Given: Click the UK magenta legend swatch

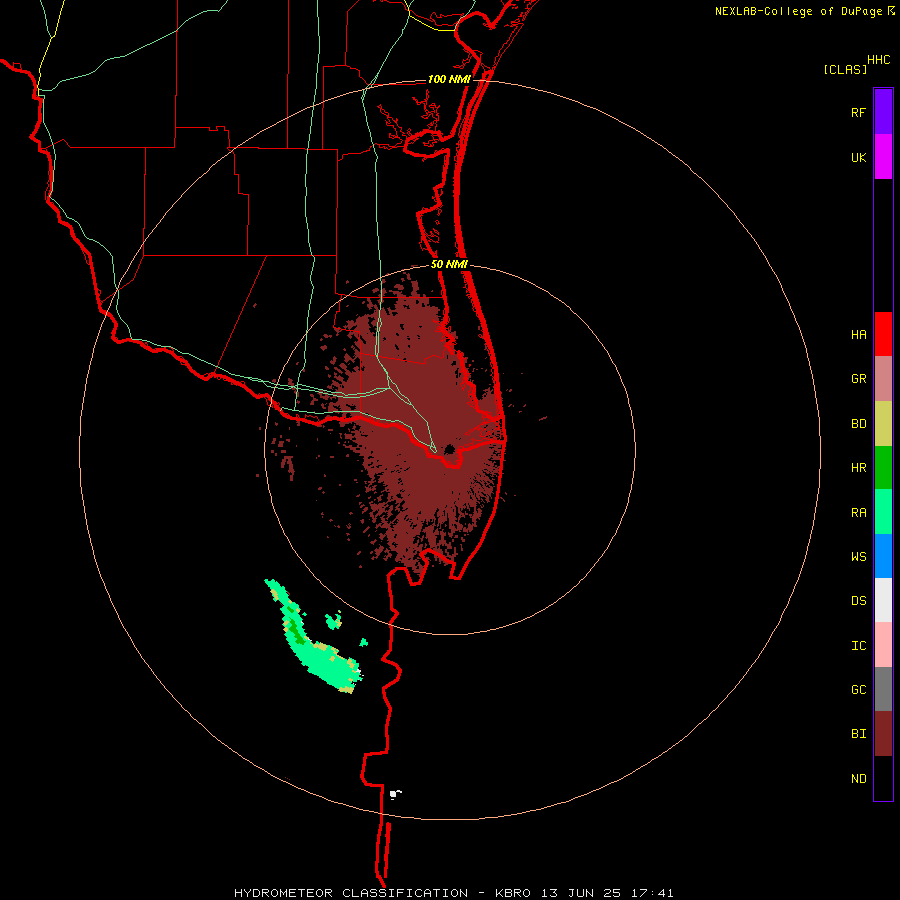Looking at the screenshot, I should [x=883, y=157].
